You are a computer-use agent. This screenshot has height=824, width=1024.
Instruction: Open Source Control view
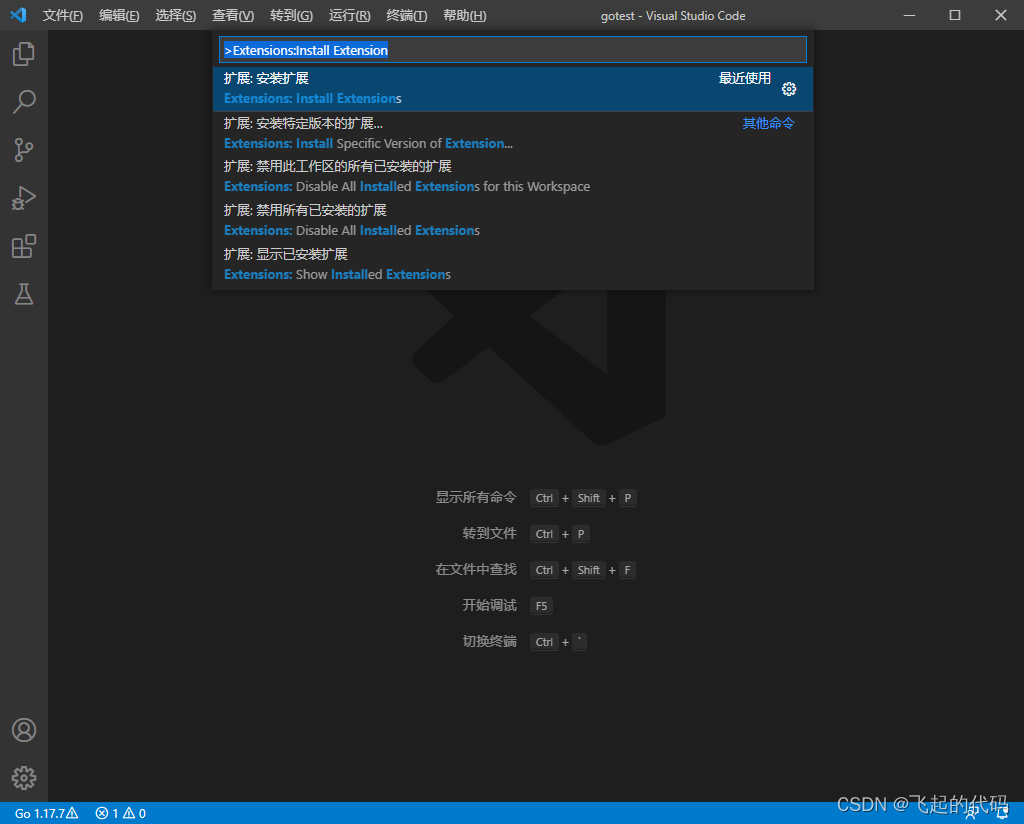pyautogui.click(x=24, y=150)
